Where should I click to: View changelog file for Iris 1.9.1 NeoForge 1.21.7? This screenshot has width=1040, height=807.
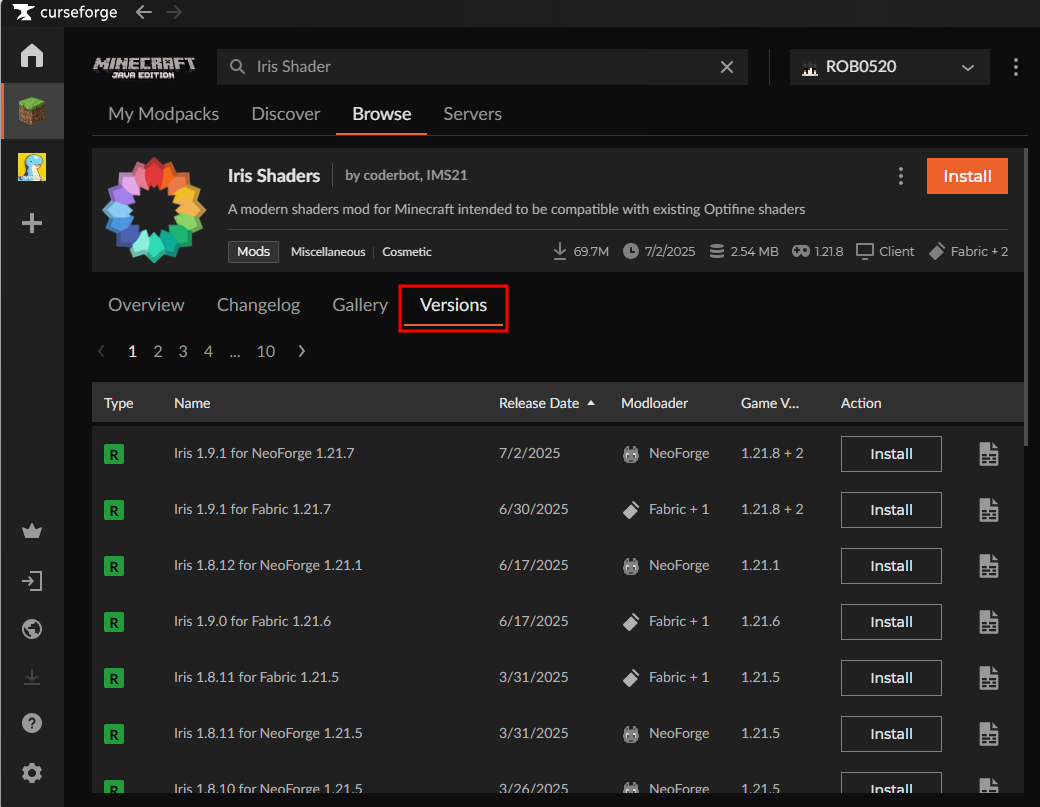(x=988, y=454)
